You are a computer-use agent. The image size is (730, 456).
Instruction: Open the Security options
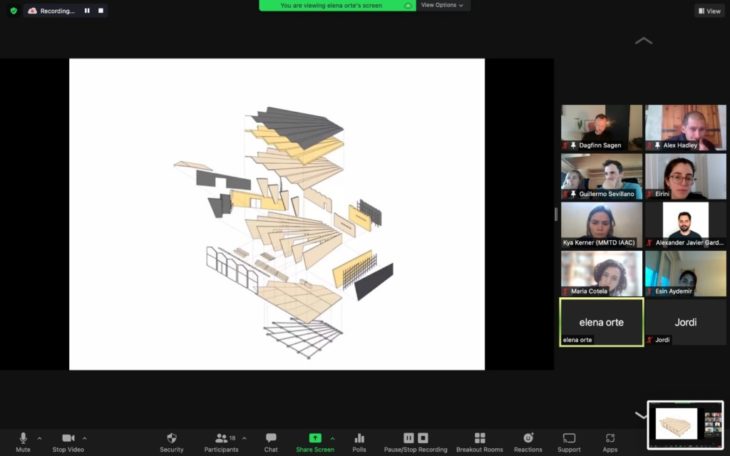pyautogui.click(x=172, y=440)
